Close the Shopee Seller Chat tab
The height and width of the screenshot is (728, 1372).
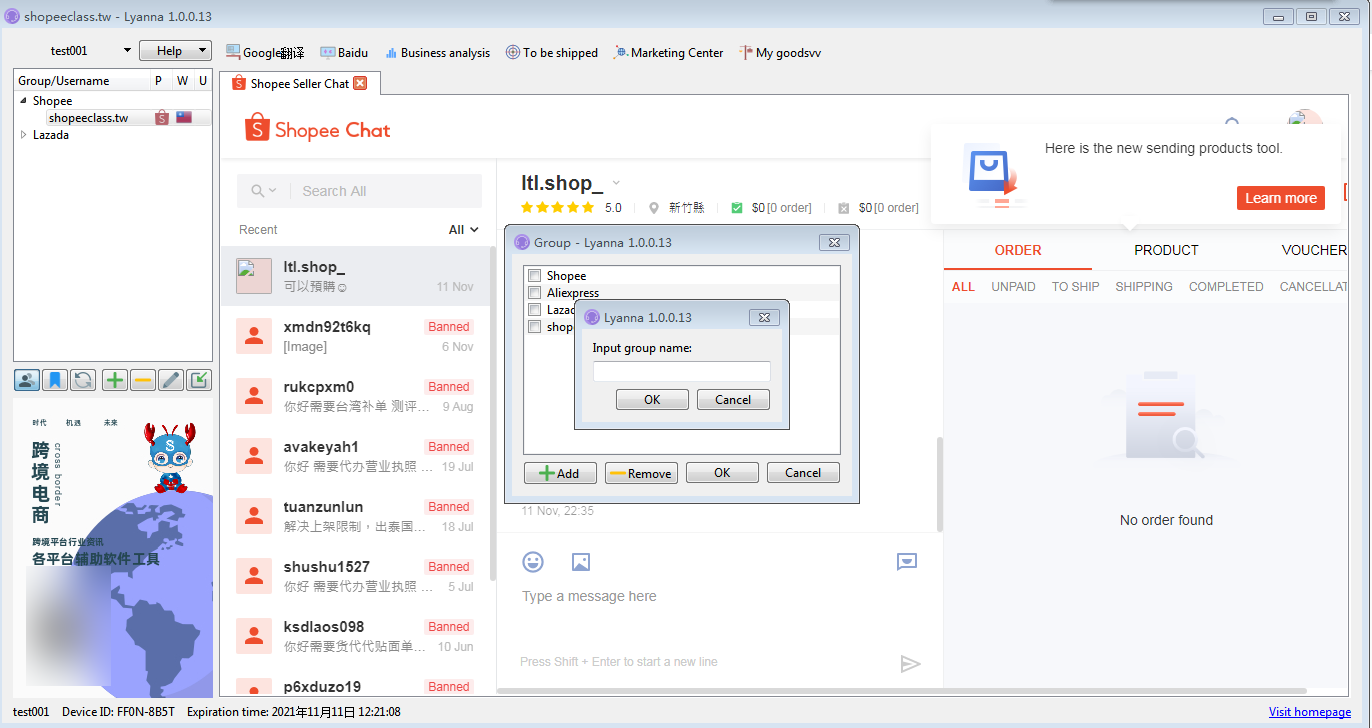(360, 83)
